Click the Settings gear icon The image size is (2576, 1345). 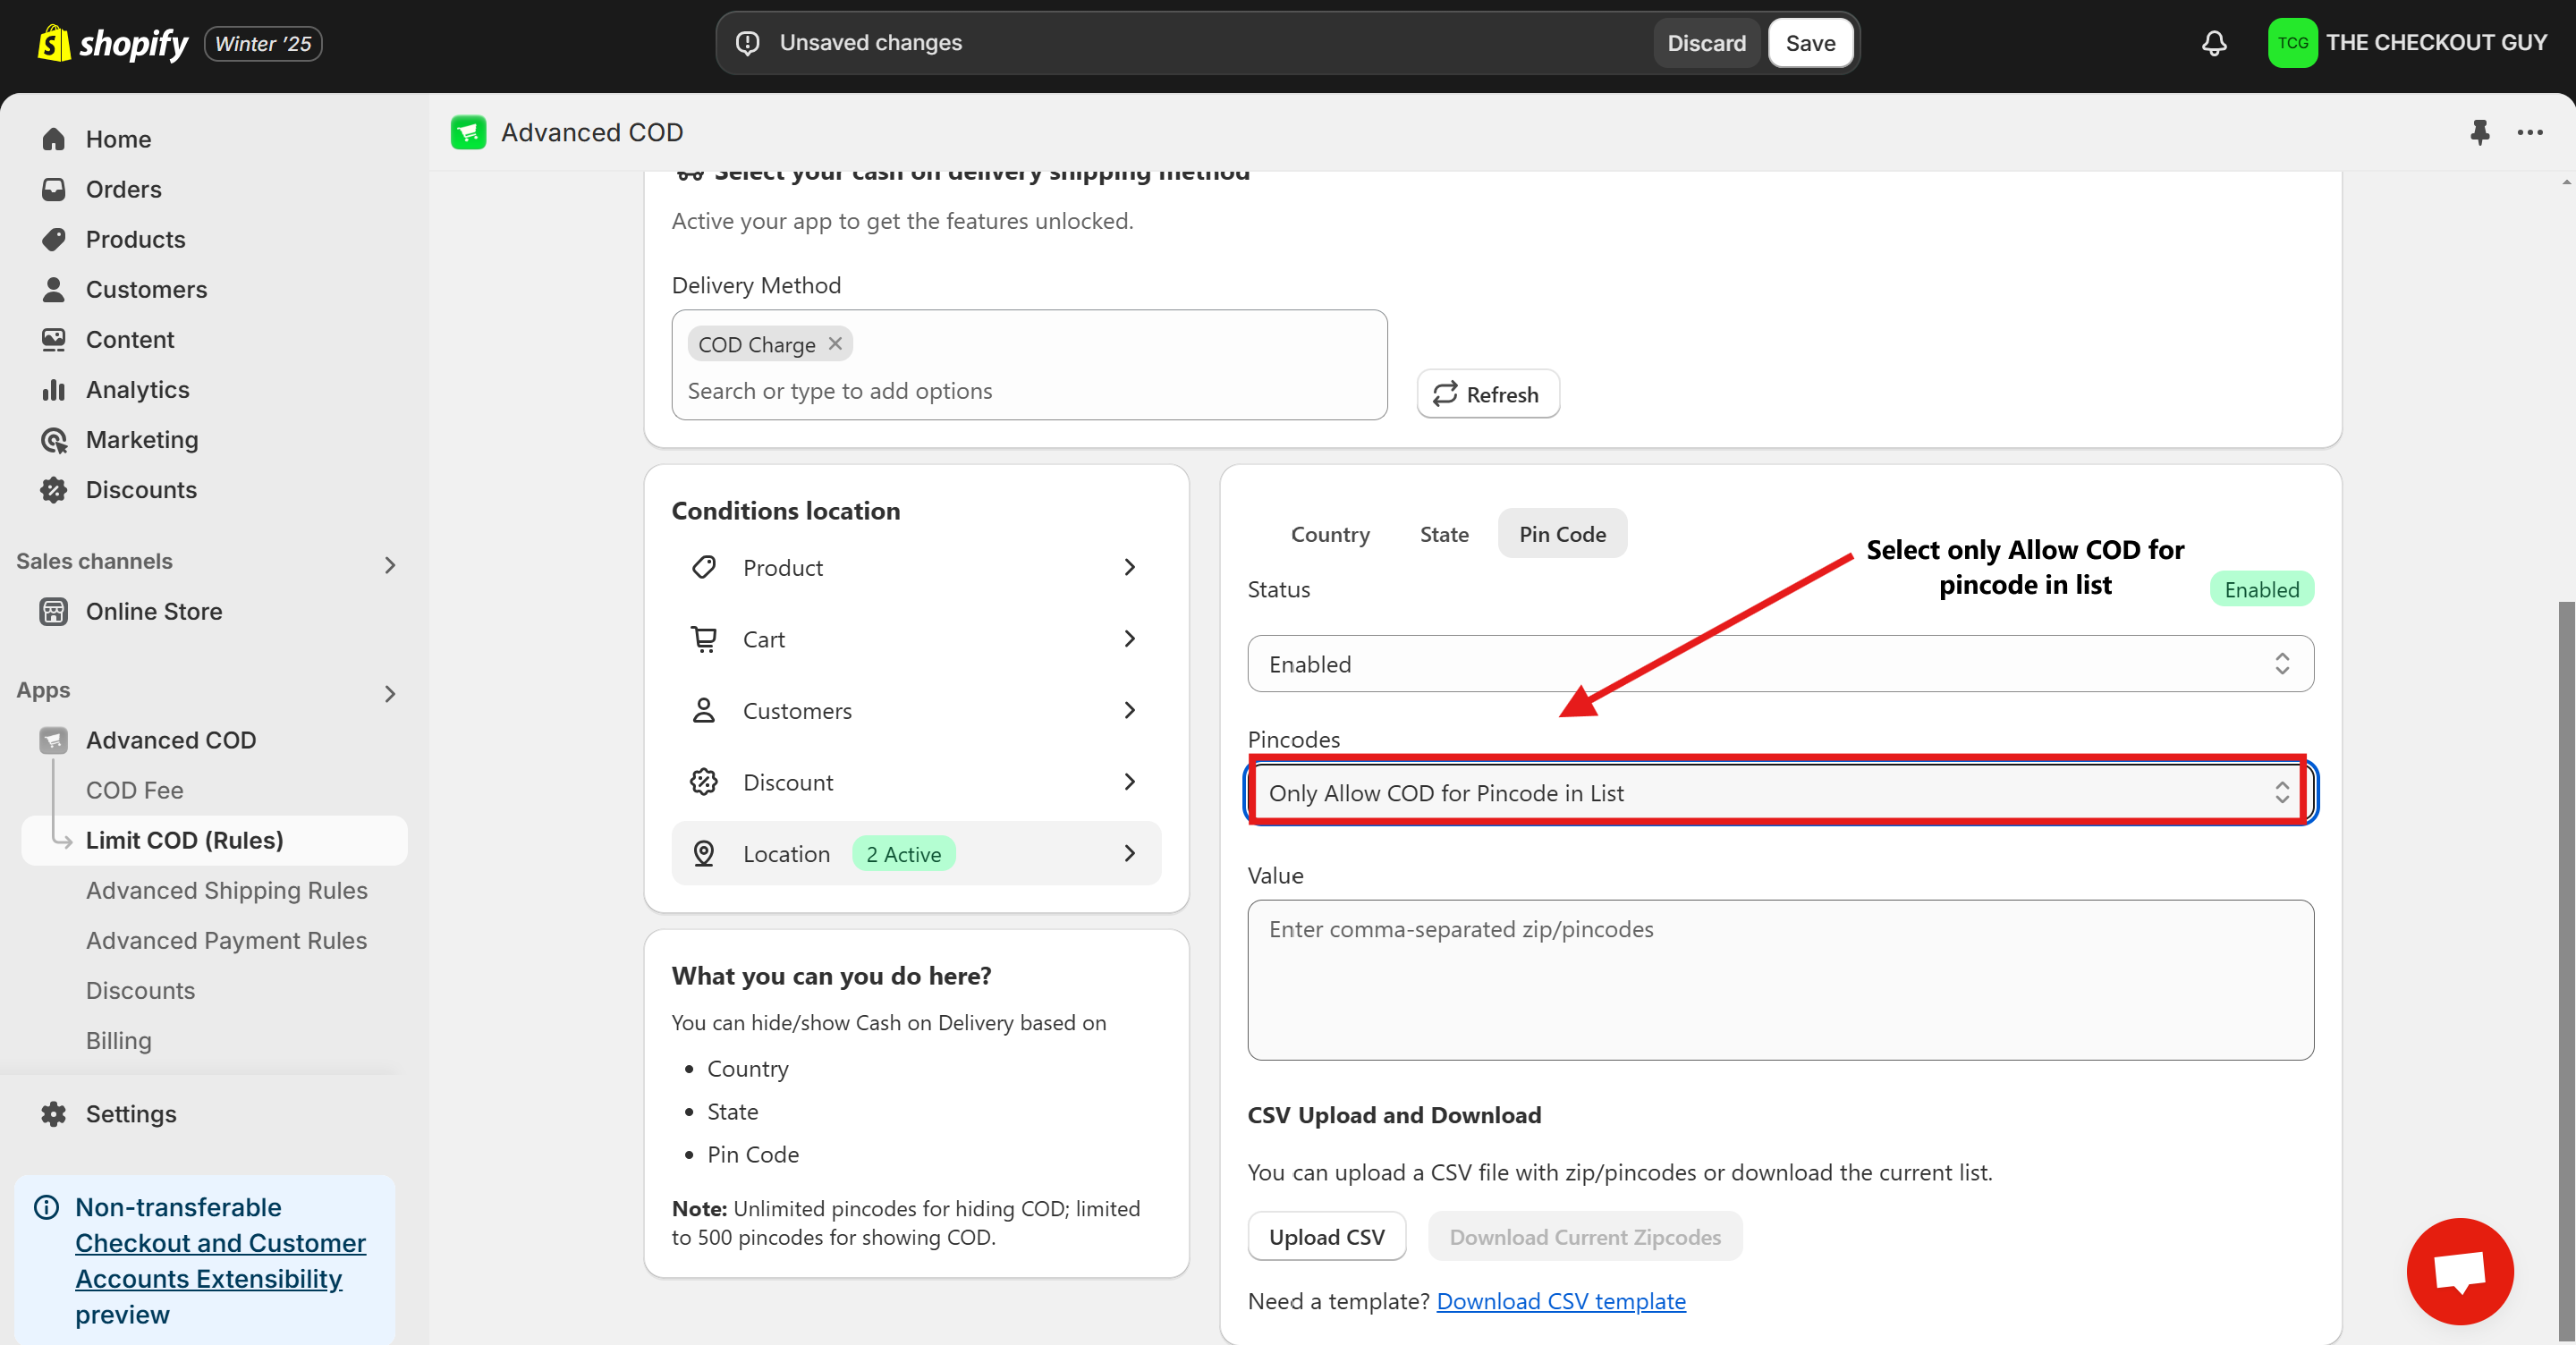click(x=54, y=1113)
